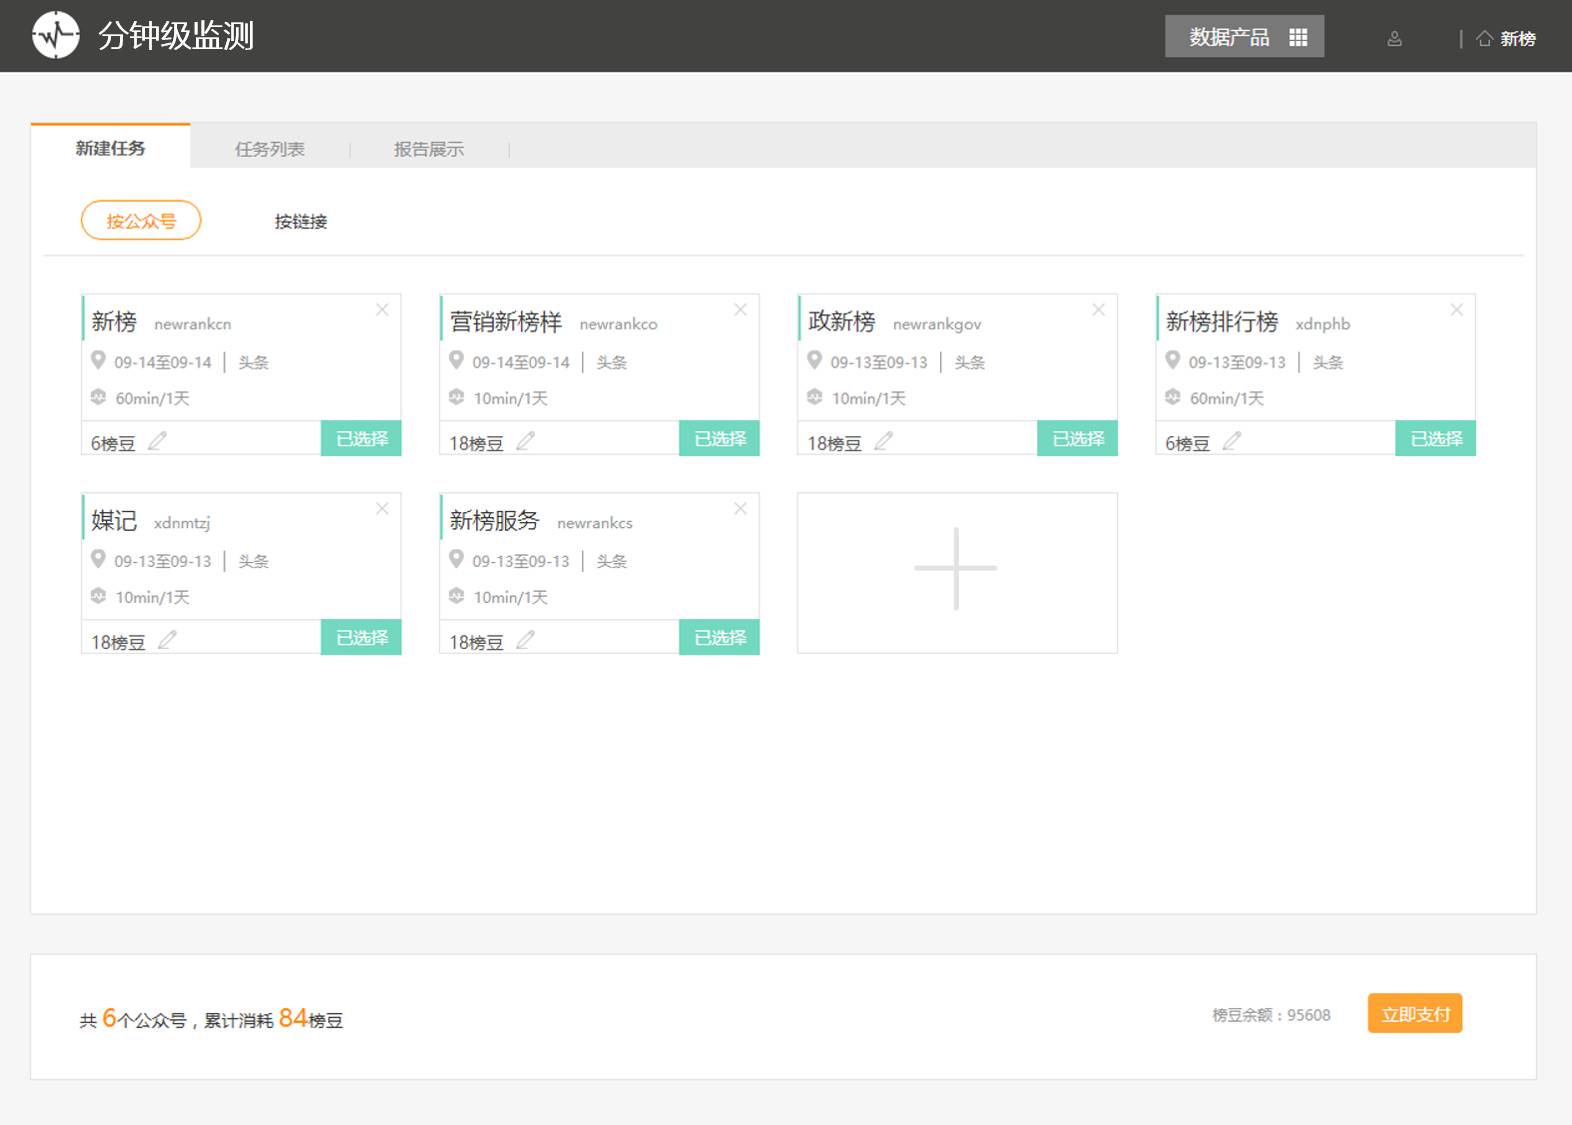The image size is (1572, 1125).
Task: Edit 政新榜 card cost via pencil icon
Action: coord(884,441)
